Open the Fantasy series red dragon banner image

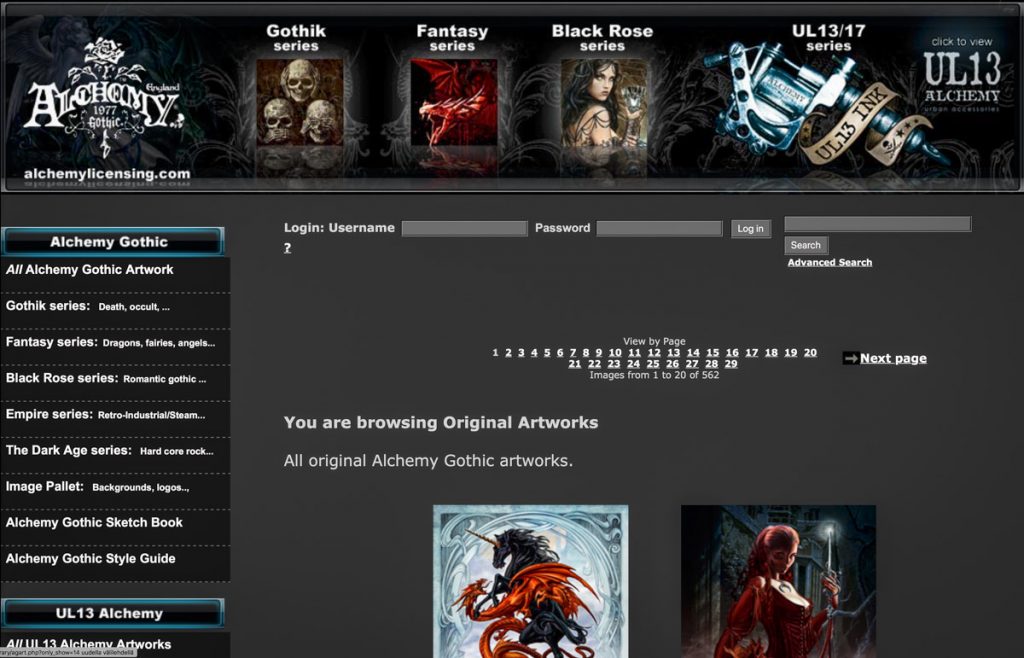pyautogui.click(x=454, y=102)
